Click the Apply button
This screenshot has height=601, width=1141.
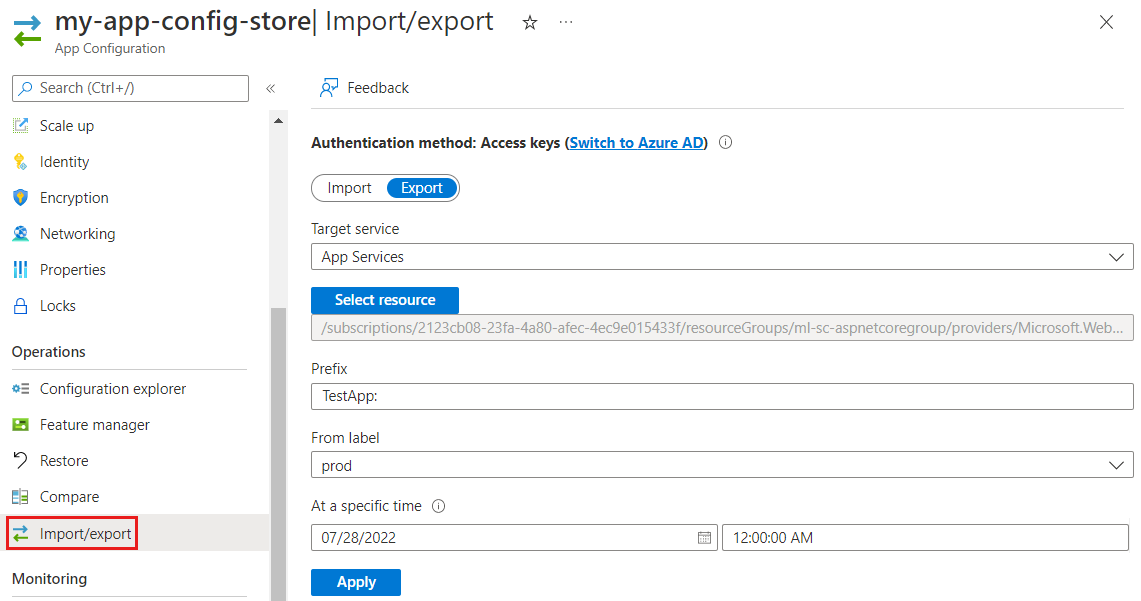355,582
